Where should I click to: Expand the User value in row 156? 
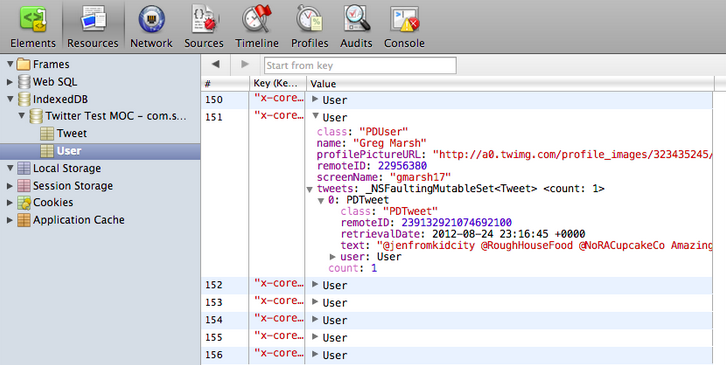315,354
